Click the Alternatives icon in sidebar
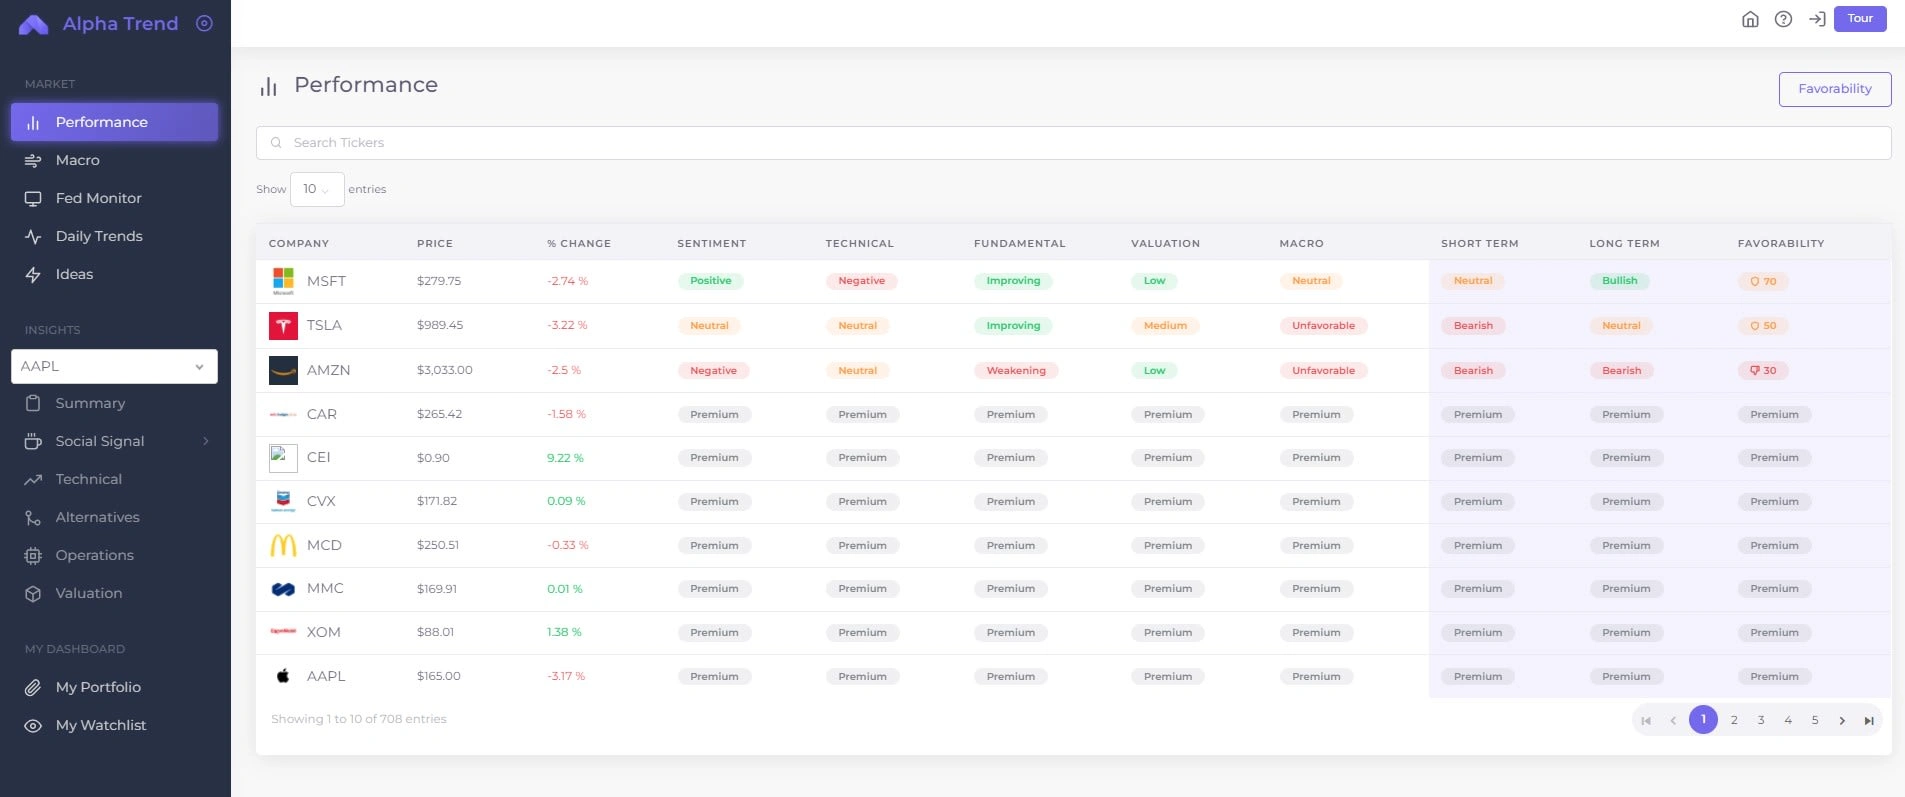Viewport: 1905px width, 797px height. (x=33, y=517)
